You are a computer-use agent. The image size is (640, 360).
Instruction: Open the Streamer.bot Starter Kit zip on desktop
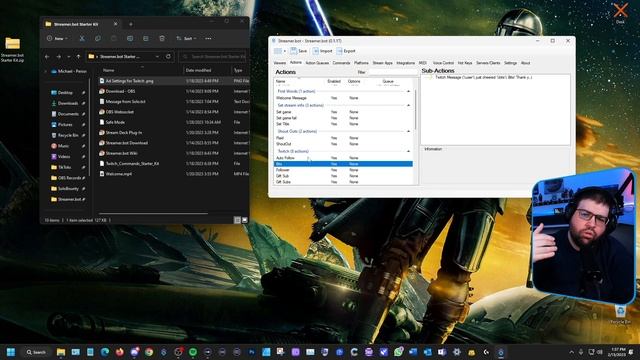coord(12,50)
